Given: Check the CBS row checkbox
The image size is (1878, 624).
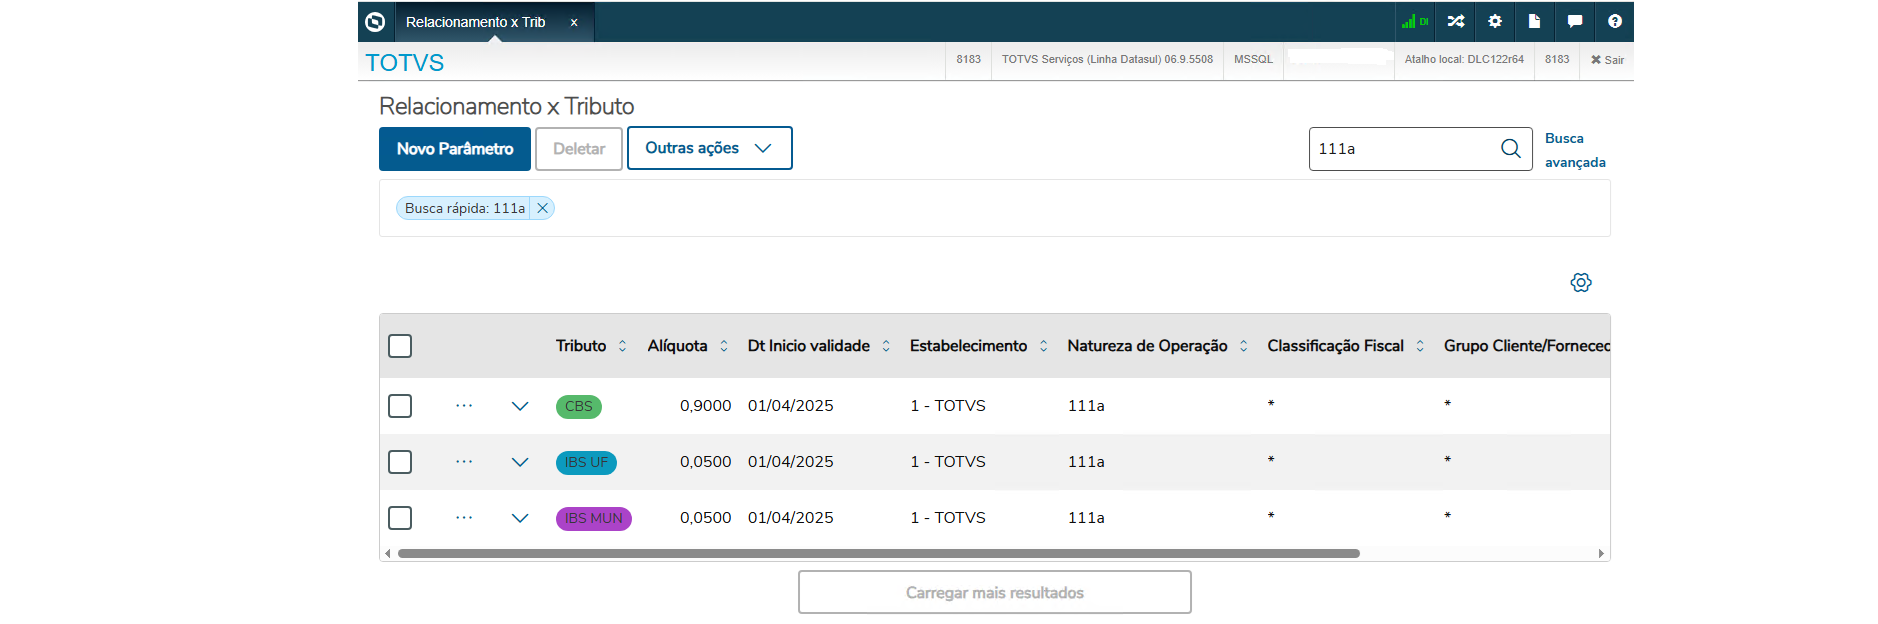Looking at the screenshot, I should pyautogui.click(x=400, y=406).
